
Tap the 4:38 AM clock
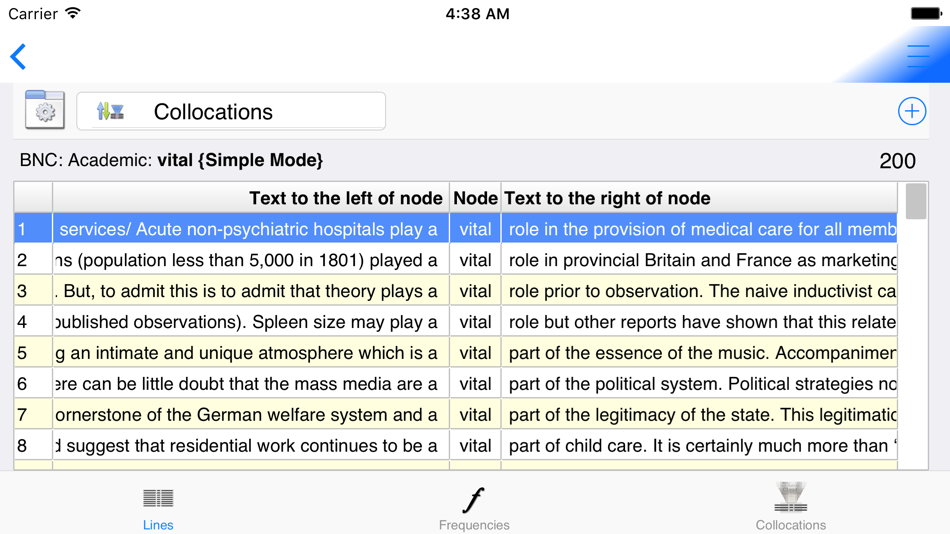tap(477, 13)
